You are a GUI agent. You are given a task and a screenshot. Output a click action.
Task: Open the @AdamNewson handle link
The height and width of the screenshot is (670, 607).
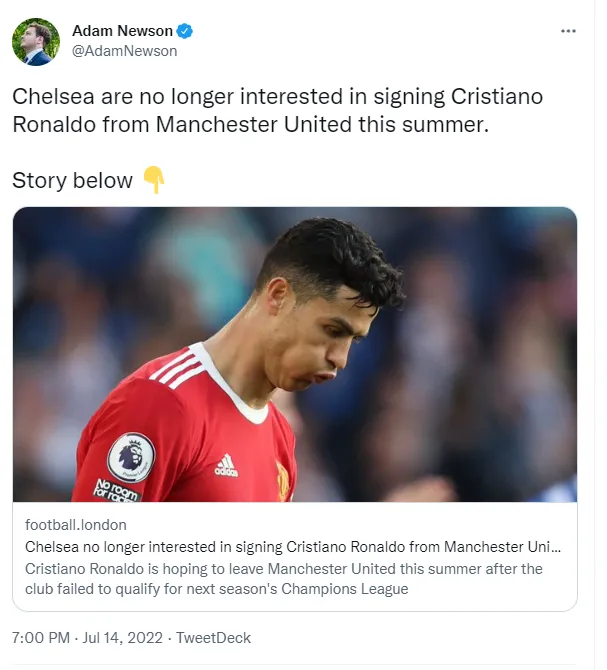click(125, 51)
